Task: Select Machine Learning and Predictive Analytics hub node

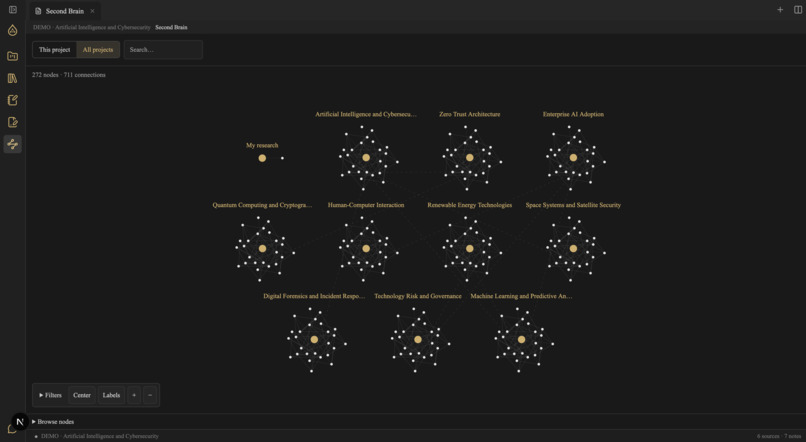Action: 521,340
